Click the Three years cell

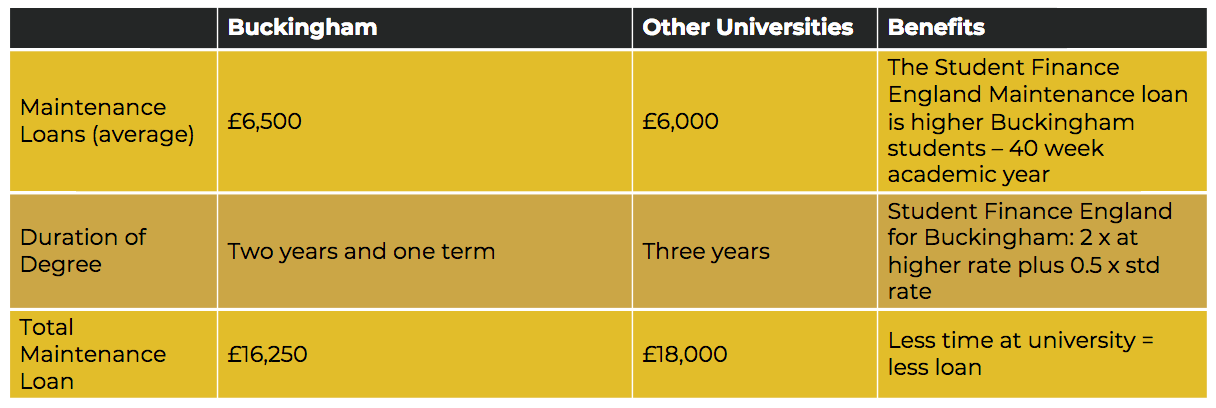[706, 251]
